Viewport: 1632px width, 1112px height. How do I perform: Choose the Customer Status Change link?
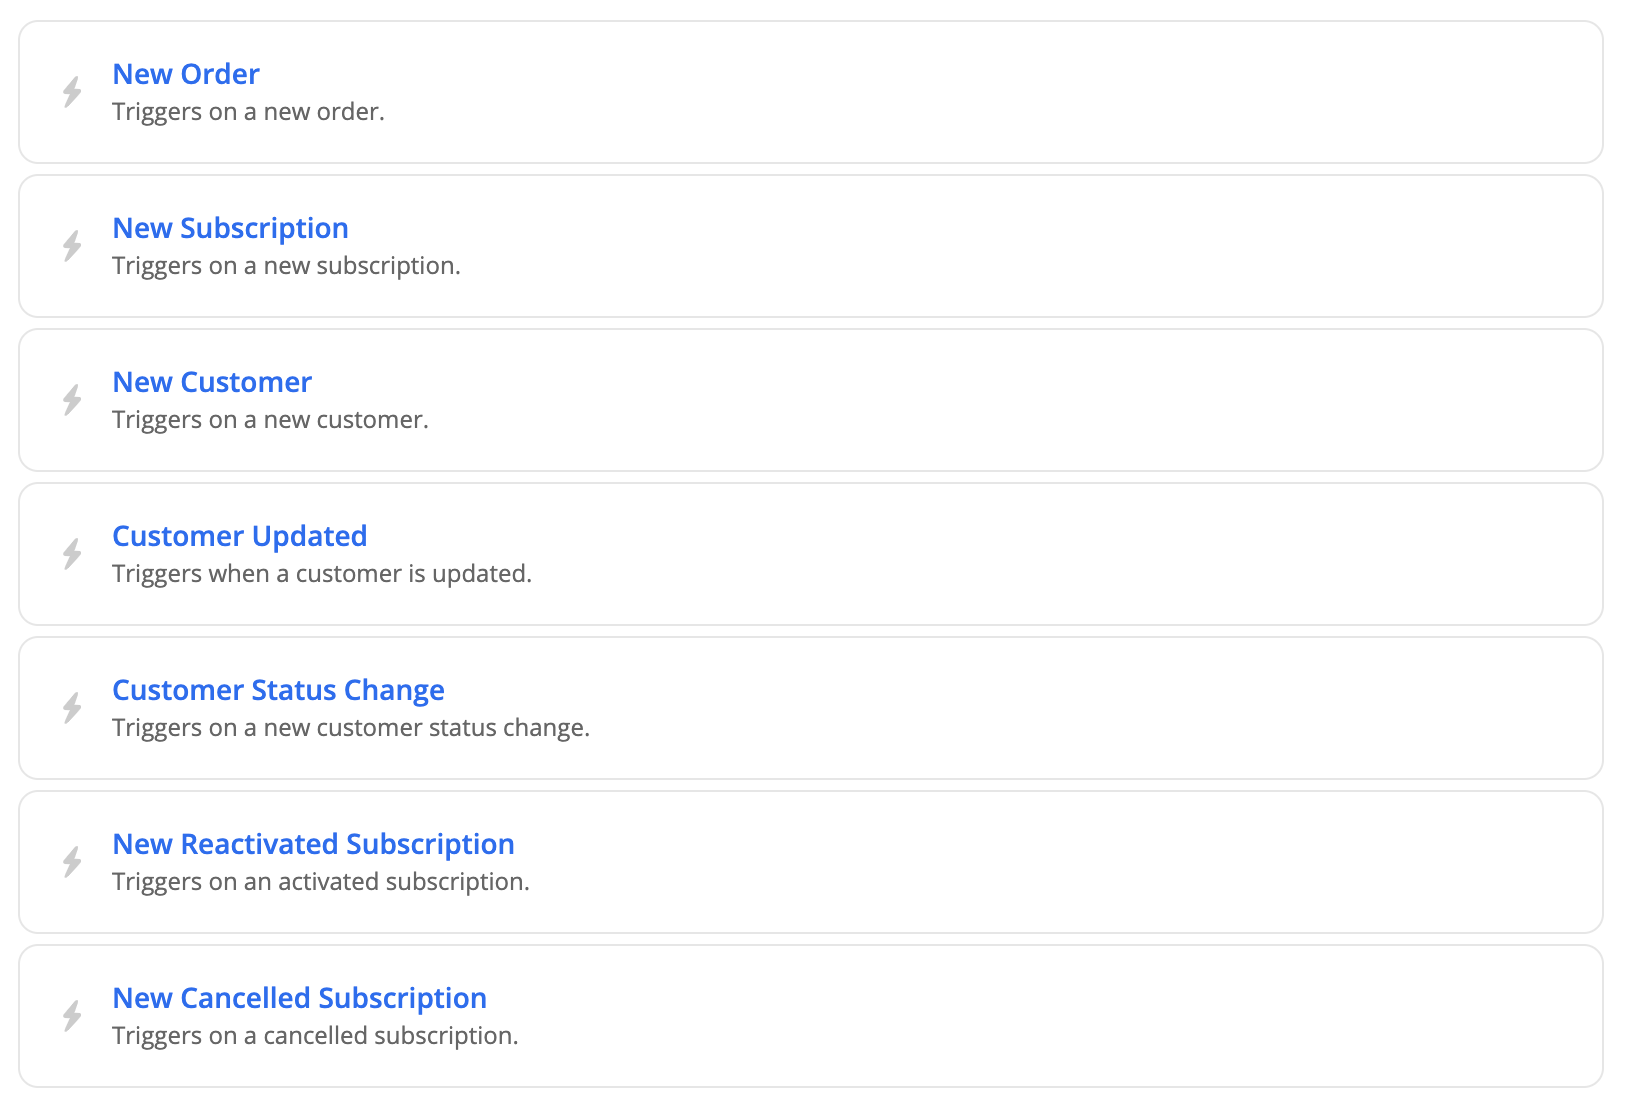pos(278,690)
